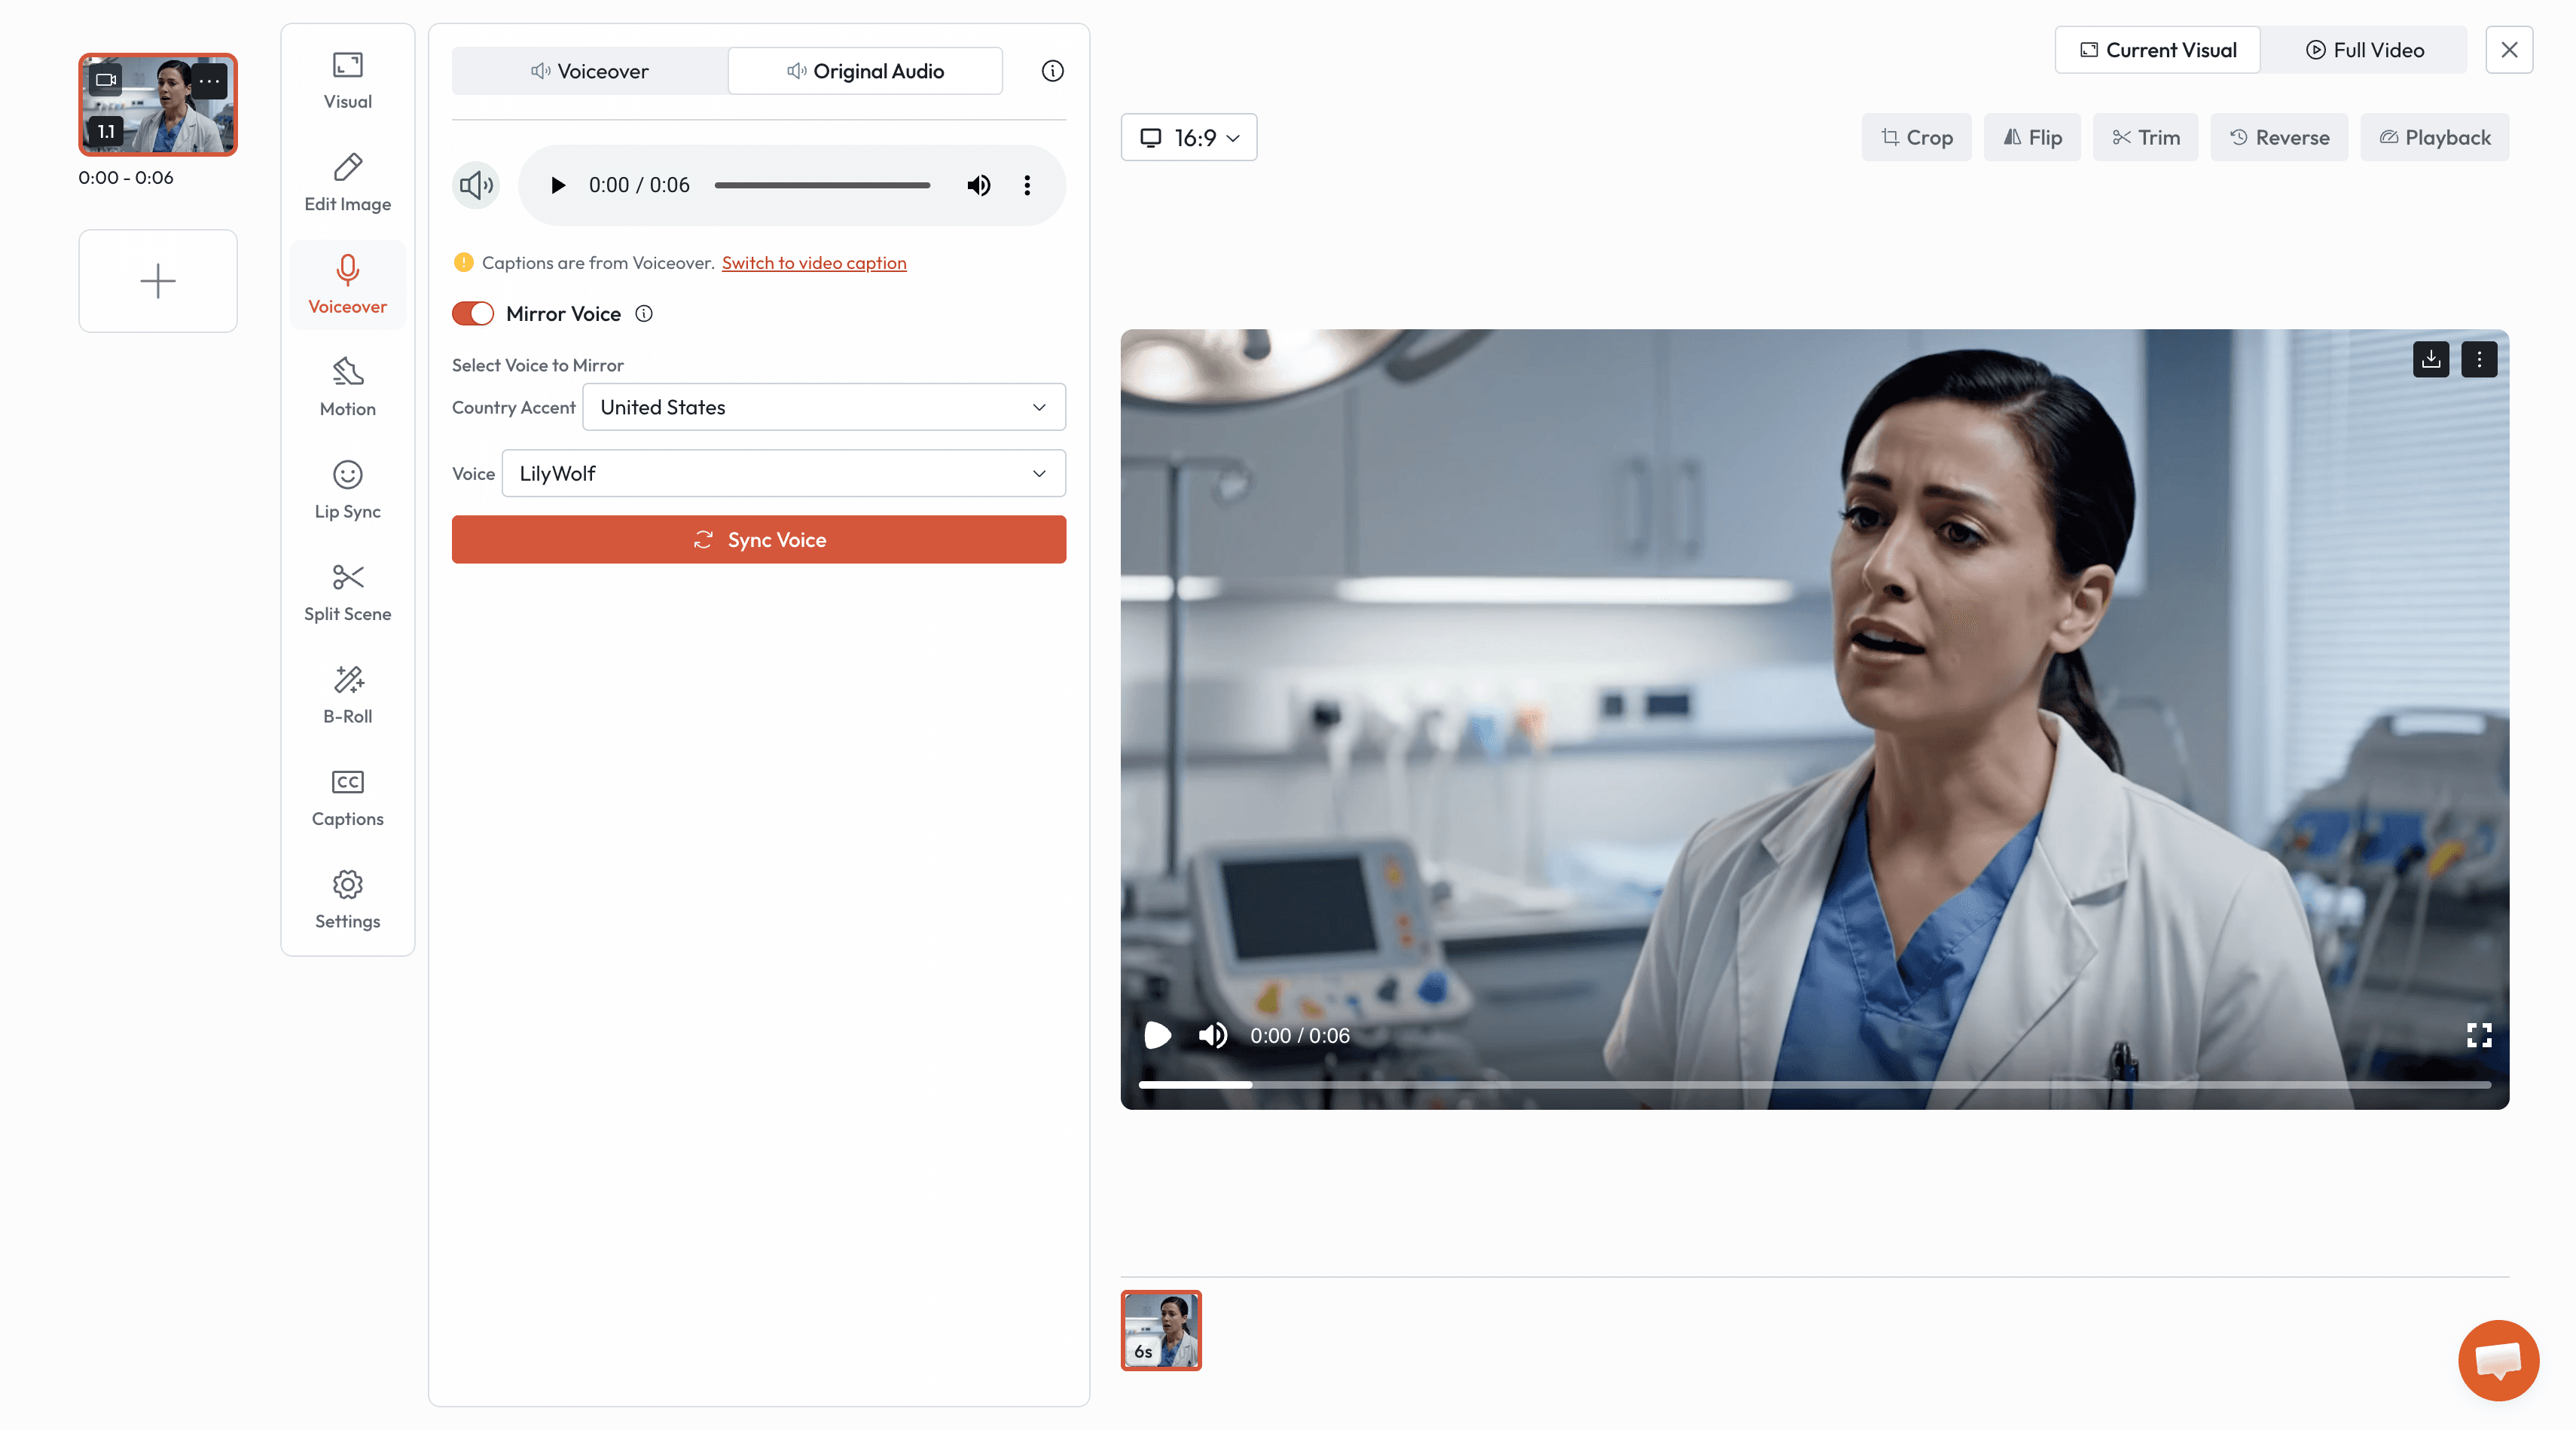Open the LilyWolf voice dropdown
This screenshot has height=1430, width=2576.
783,473
